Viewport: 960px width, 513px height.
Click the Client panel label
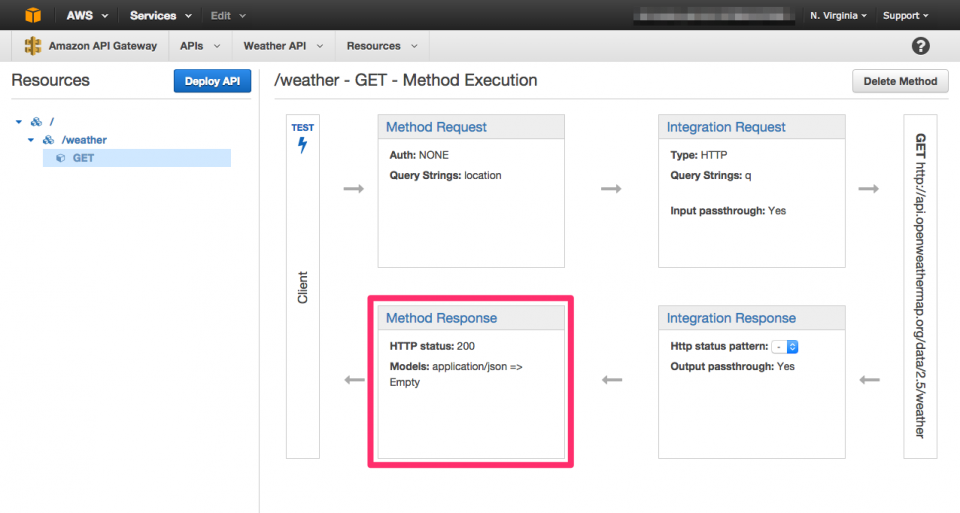(x=302, y=287)
